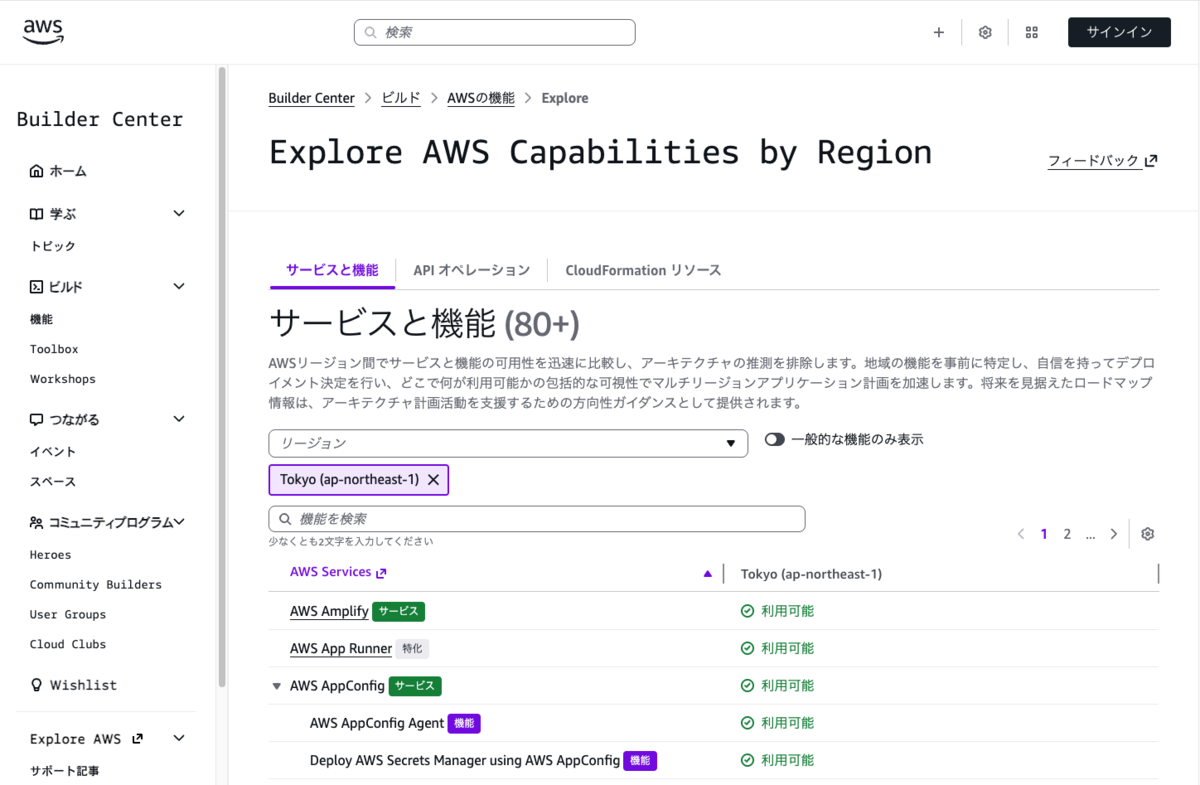This screenshot has width=1200, height=785.
Task: Open Workshops in the sidebar
Action: point(63,379)
